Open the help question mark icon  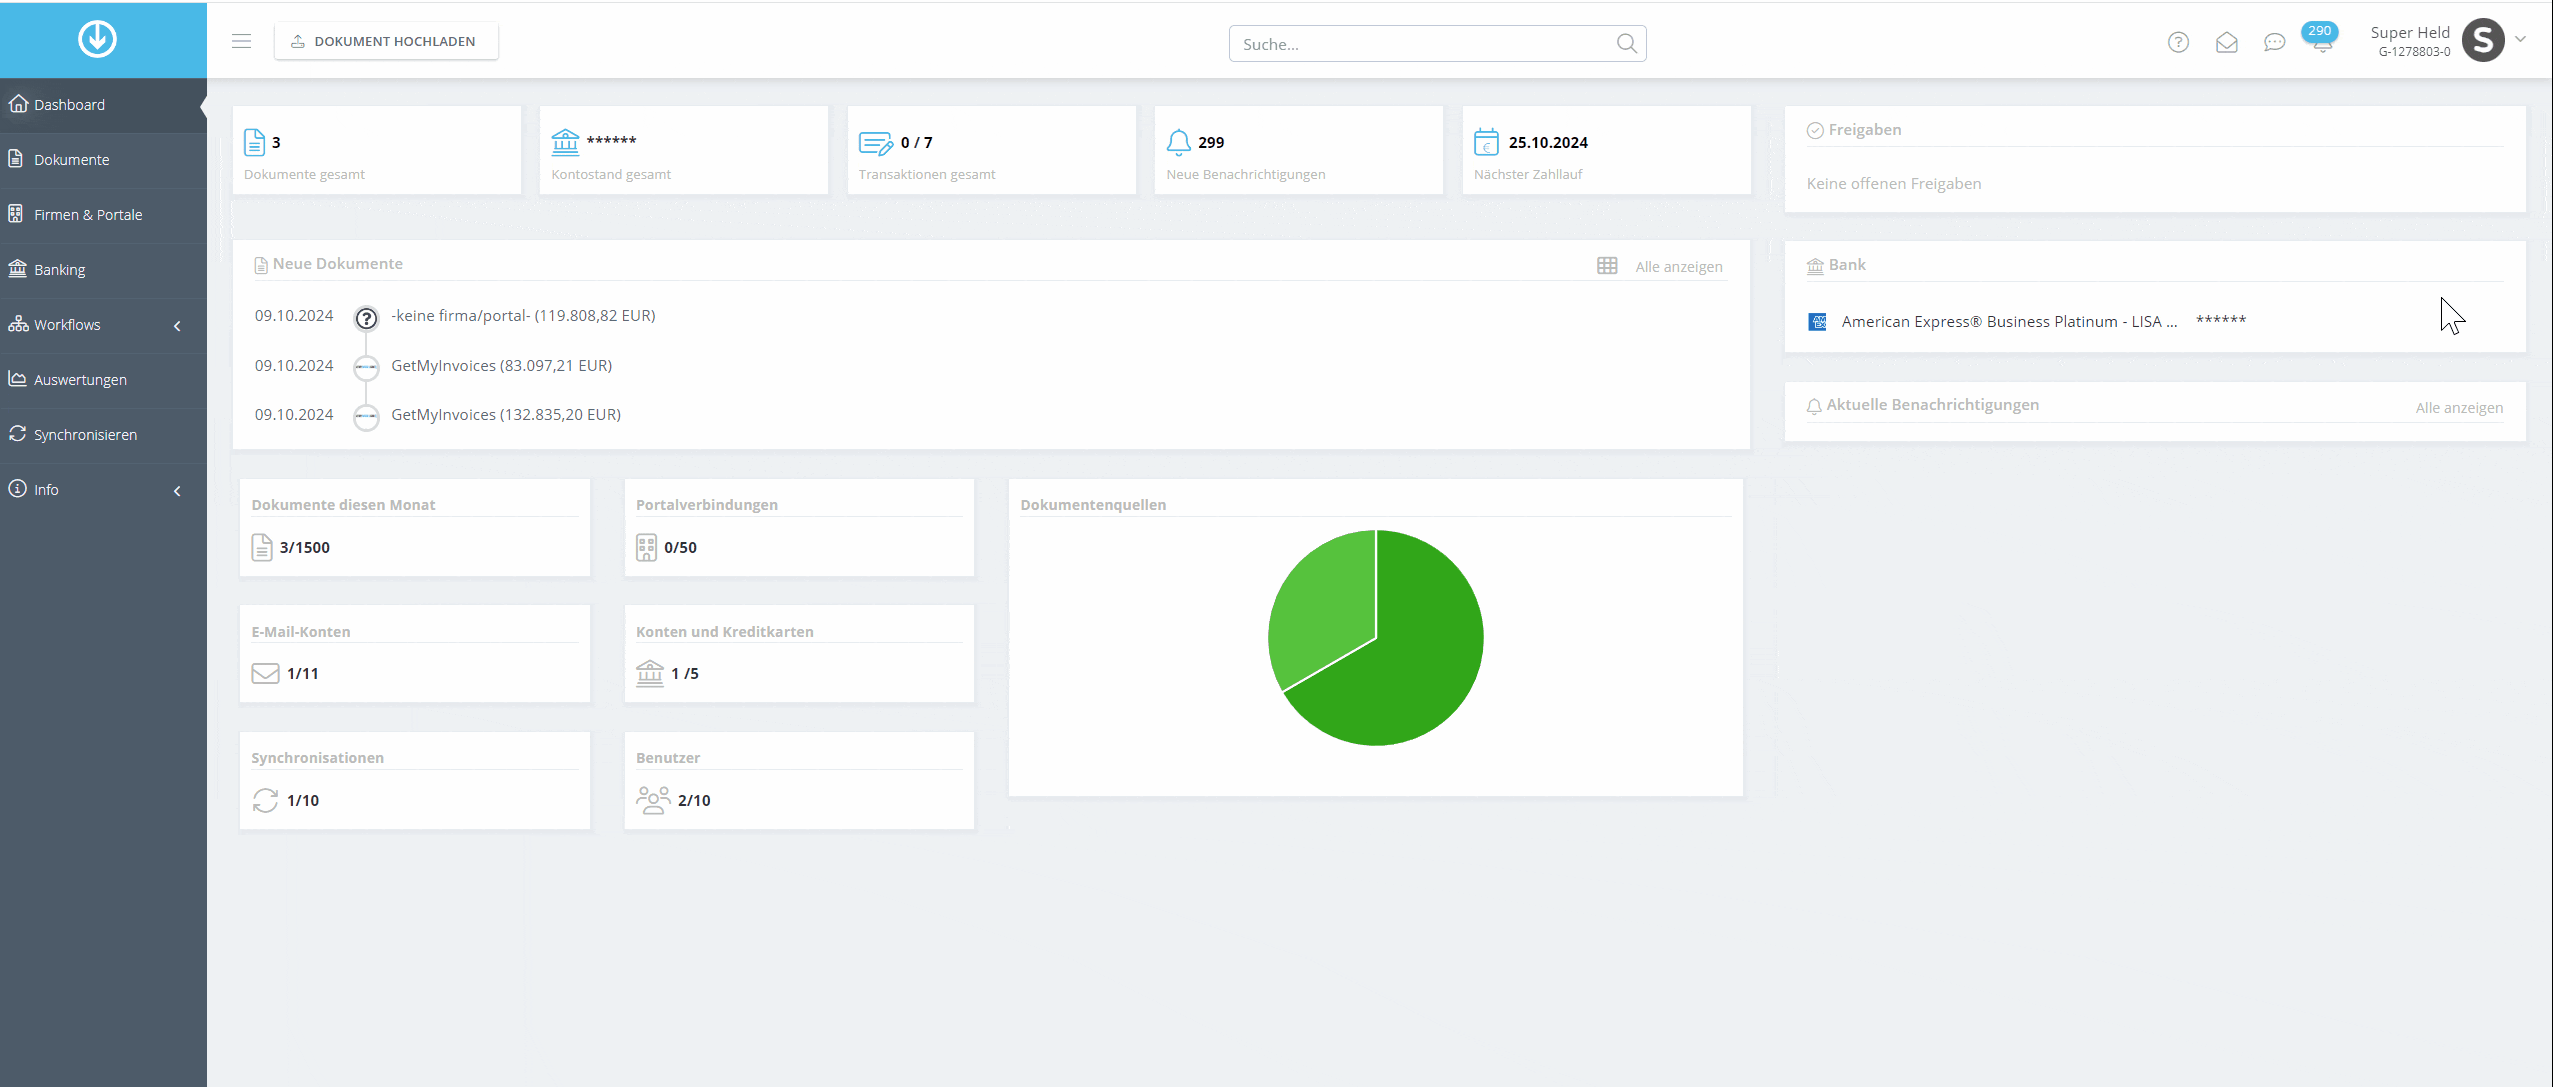[x=2178, y=42]
